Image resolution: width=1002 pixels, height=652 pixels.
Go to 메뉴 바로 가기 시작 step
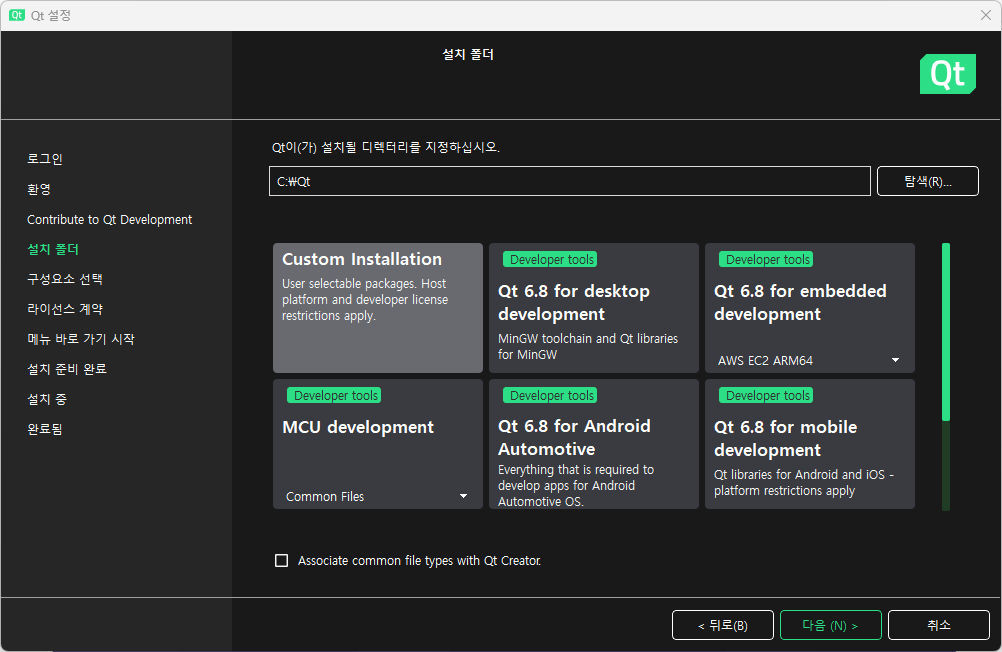tap(81, 339)
